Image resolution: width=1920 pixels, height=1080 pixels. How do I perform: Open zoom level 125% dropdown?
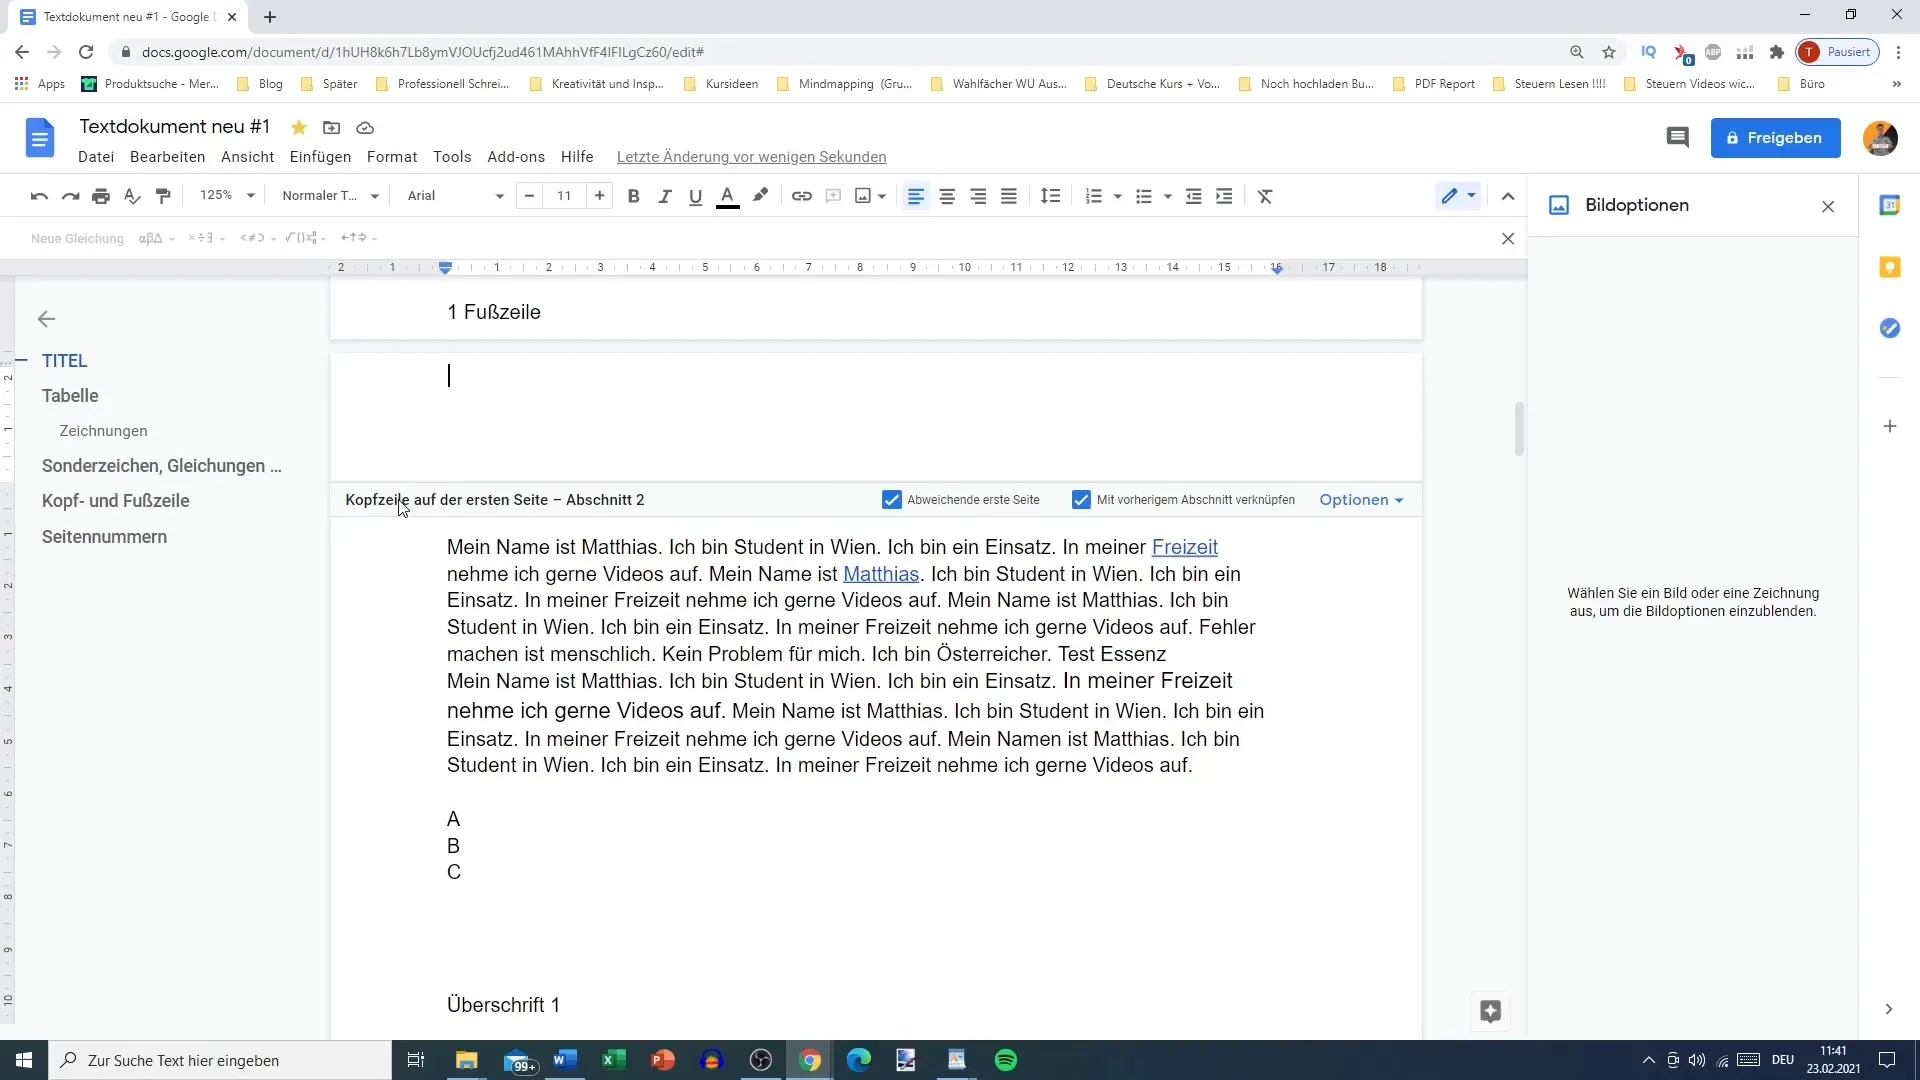[227, 196]
